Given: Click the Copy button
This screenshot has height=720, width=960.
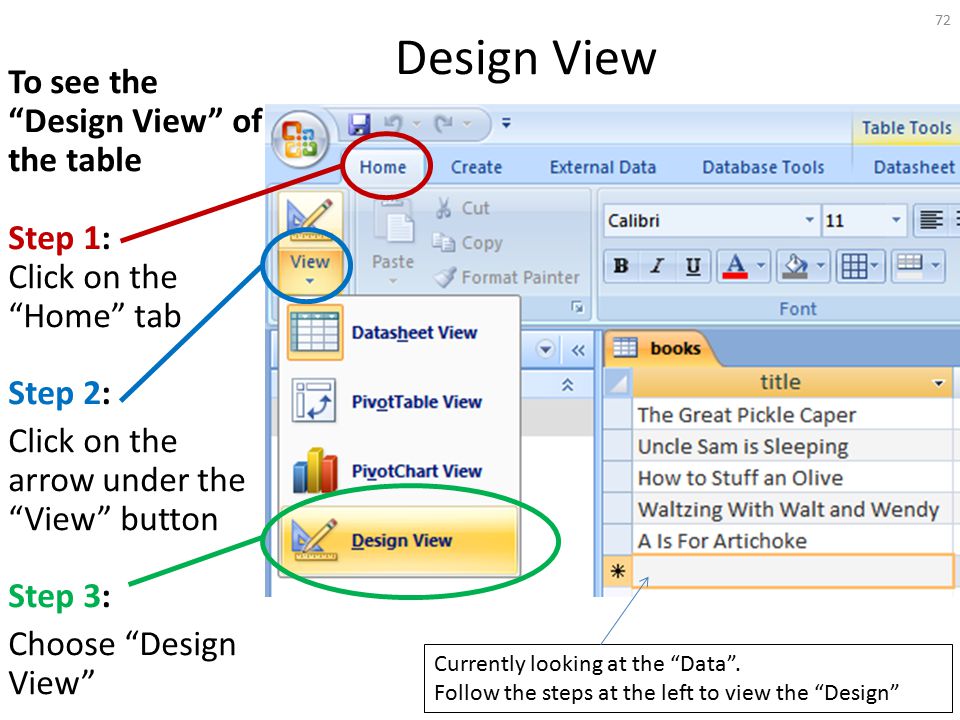Looking at the screenshot, I should point(467,242).
